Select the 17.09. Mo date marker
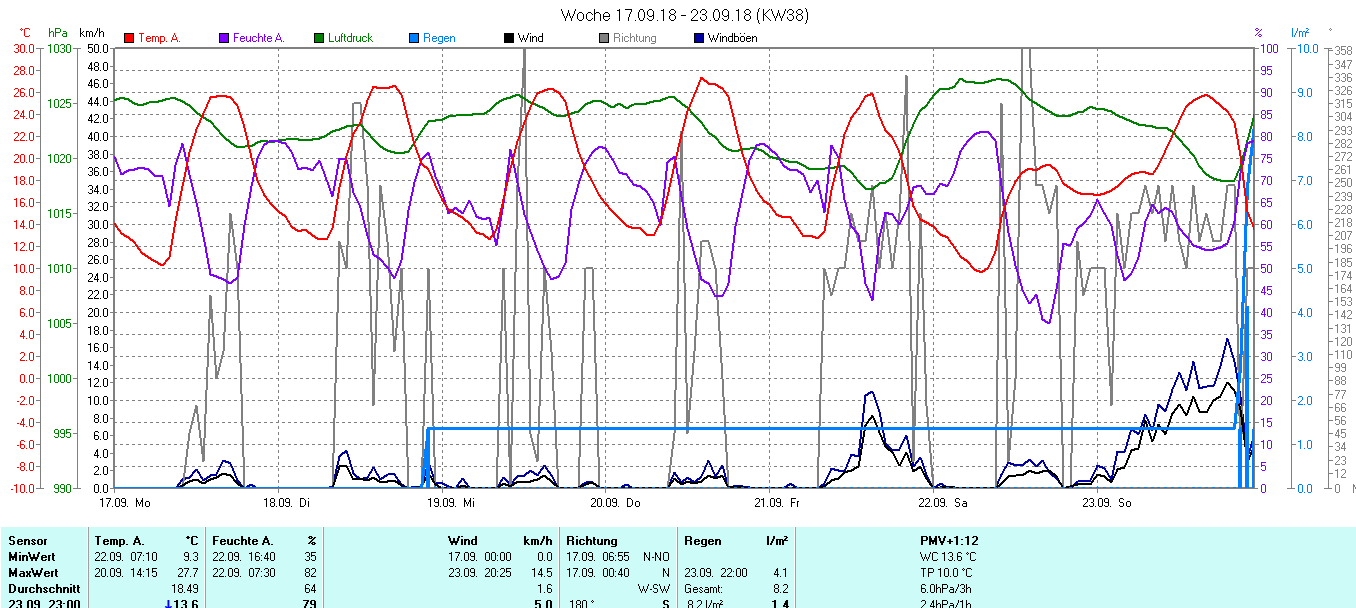Viewport: 1356px width, 608px height. pyautogui.click(x=125, y=502)
